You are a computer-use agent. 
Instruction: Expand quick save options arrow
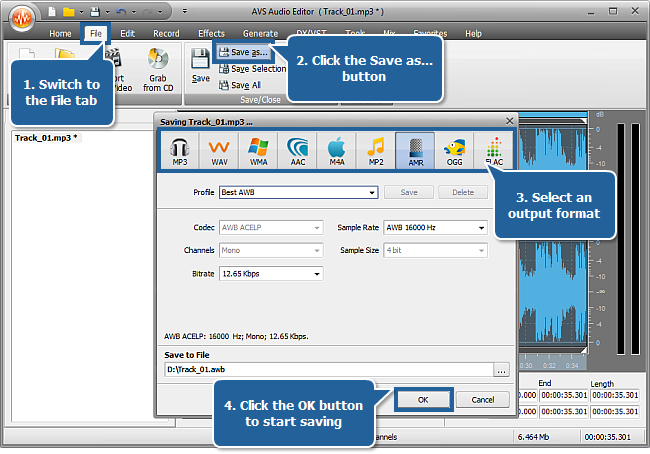107,12
